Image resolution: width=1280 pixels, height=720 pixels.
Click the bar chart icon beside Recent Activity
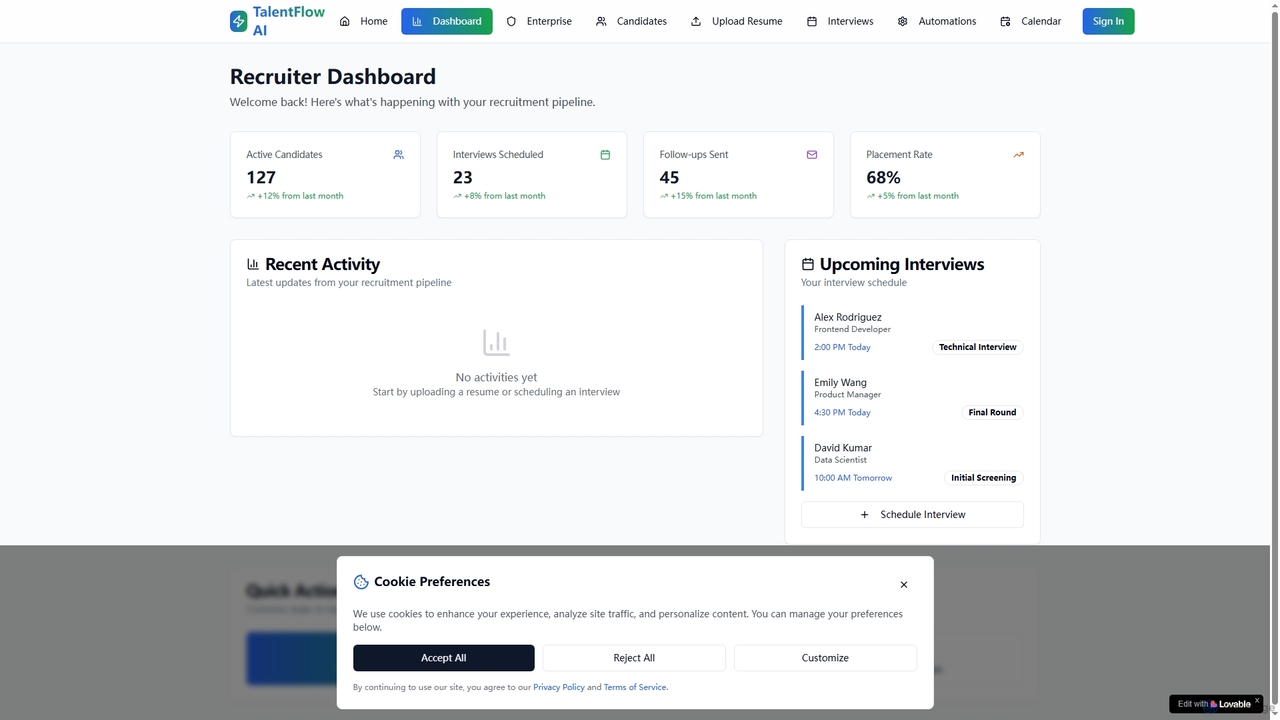pyautogui.click(x=253, y=264)
